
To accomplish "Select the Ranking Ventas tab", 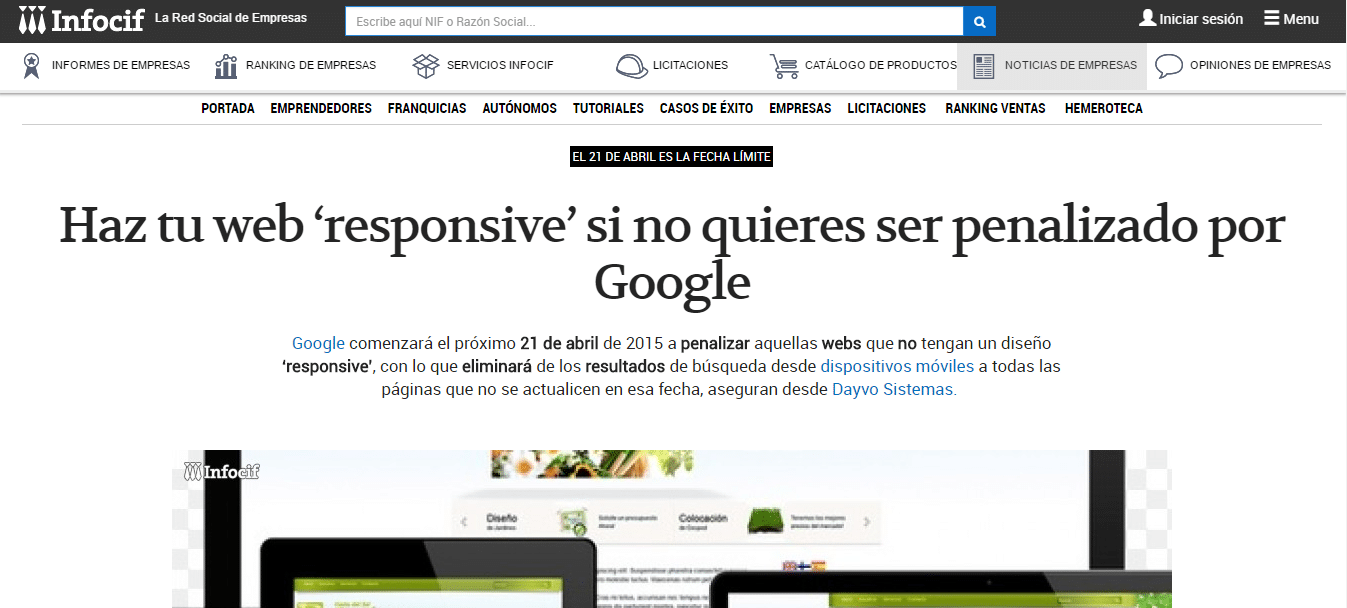I will [995, 108].
